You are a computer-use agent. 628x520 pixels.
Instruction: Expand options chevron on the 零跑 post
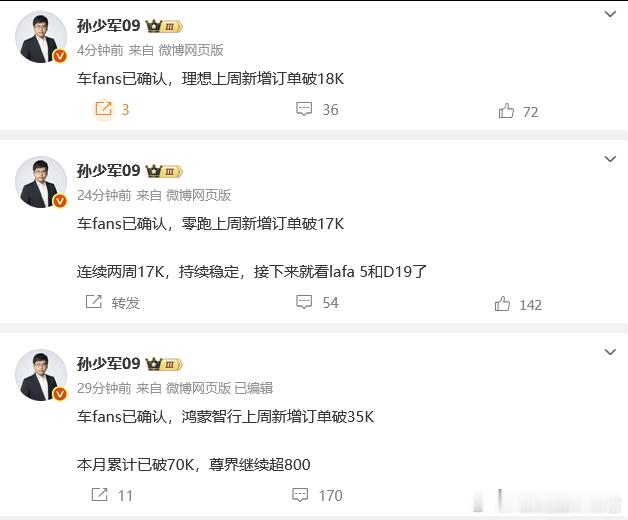click(x=610, y=159)
